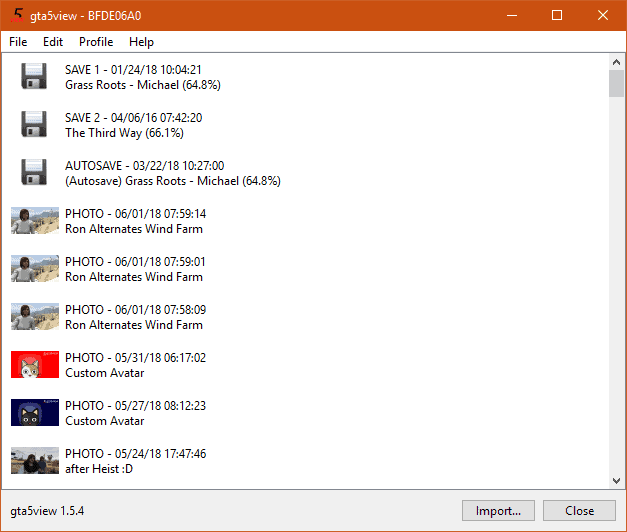The image size is (627, 532).
Task: Select 'PHOTO - 05/24/18 17:47:46' text
Action: click(x=136, y=454)
